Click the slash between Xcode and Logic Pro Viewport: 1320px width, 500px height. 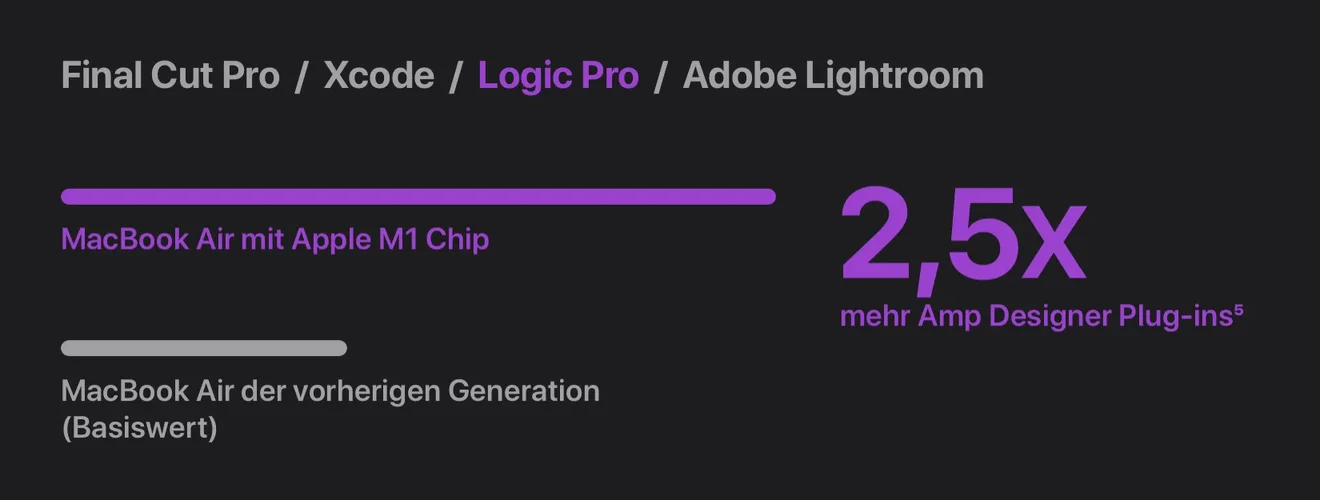tap(456, 77)
